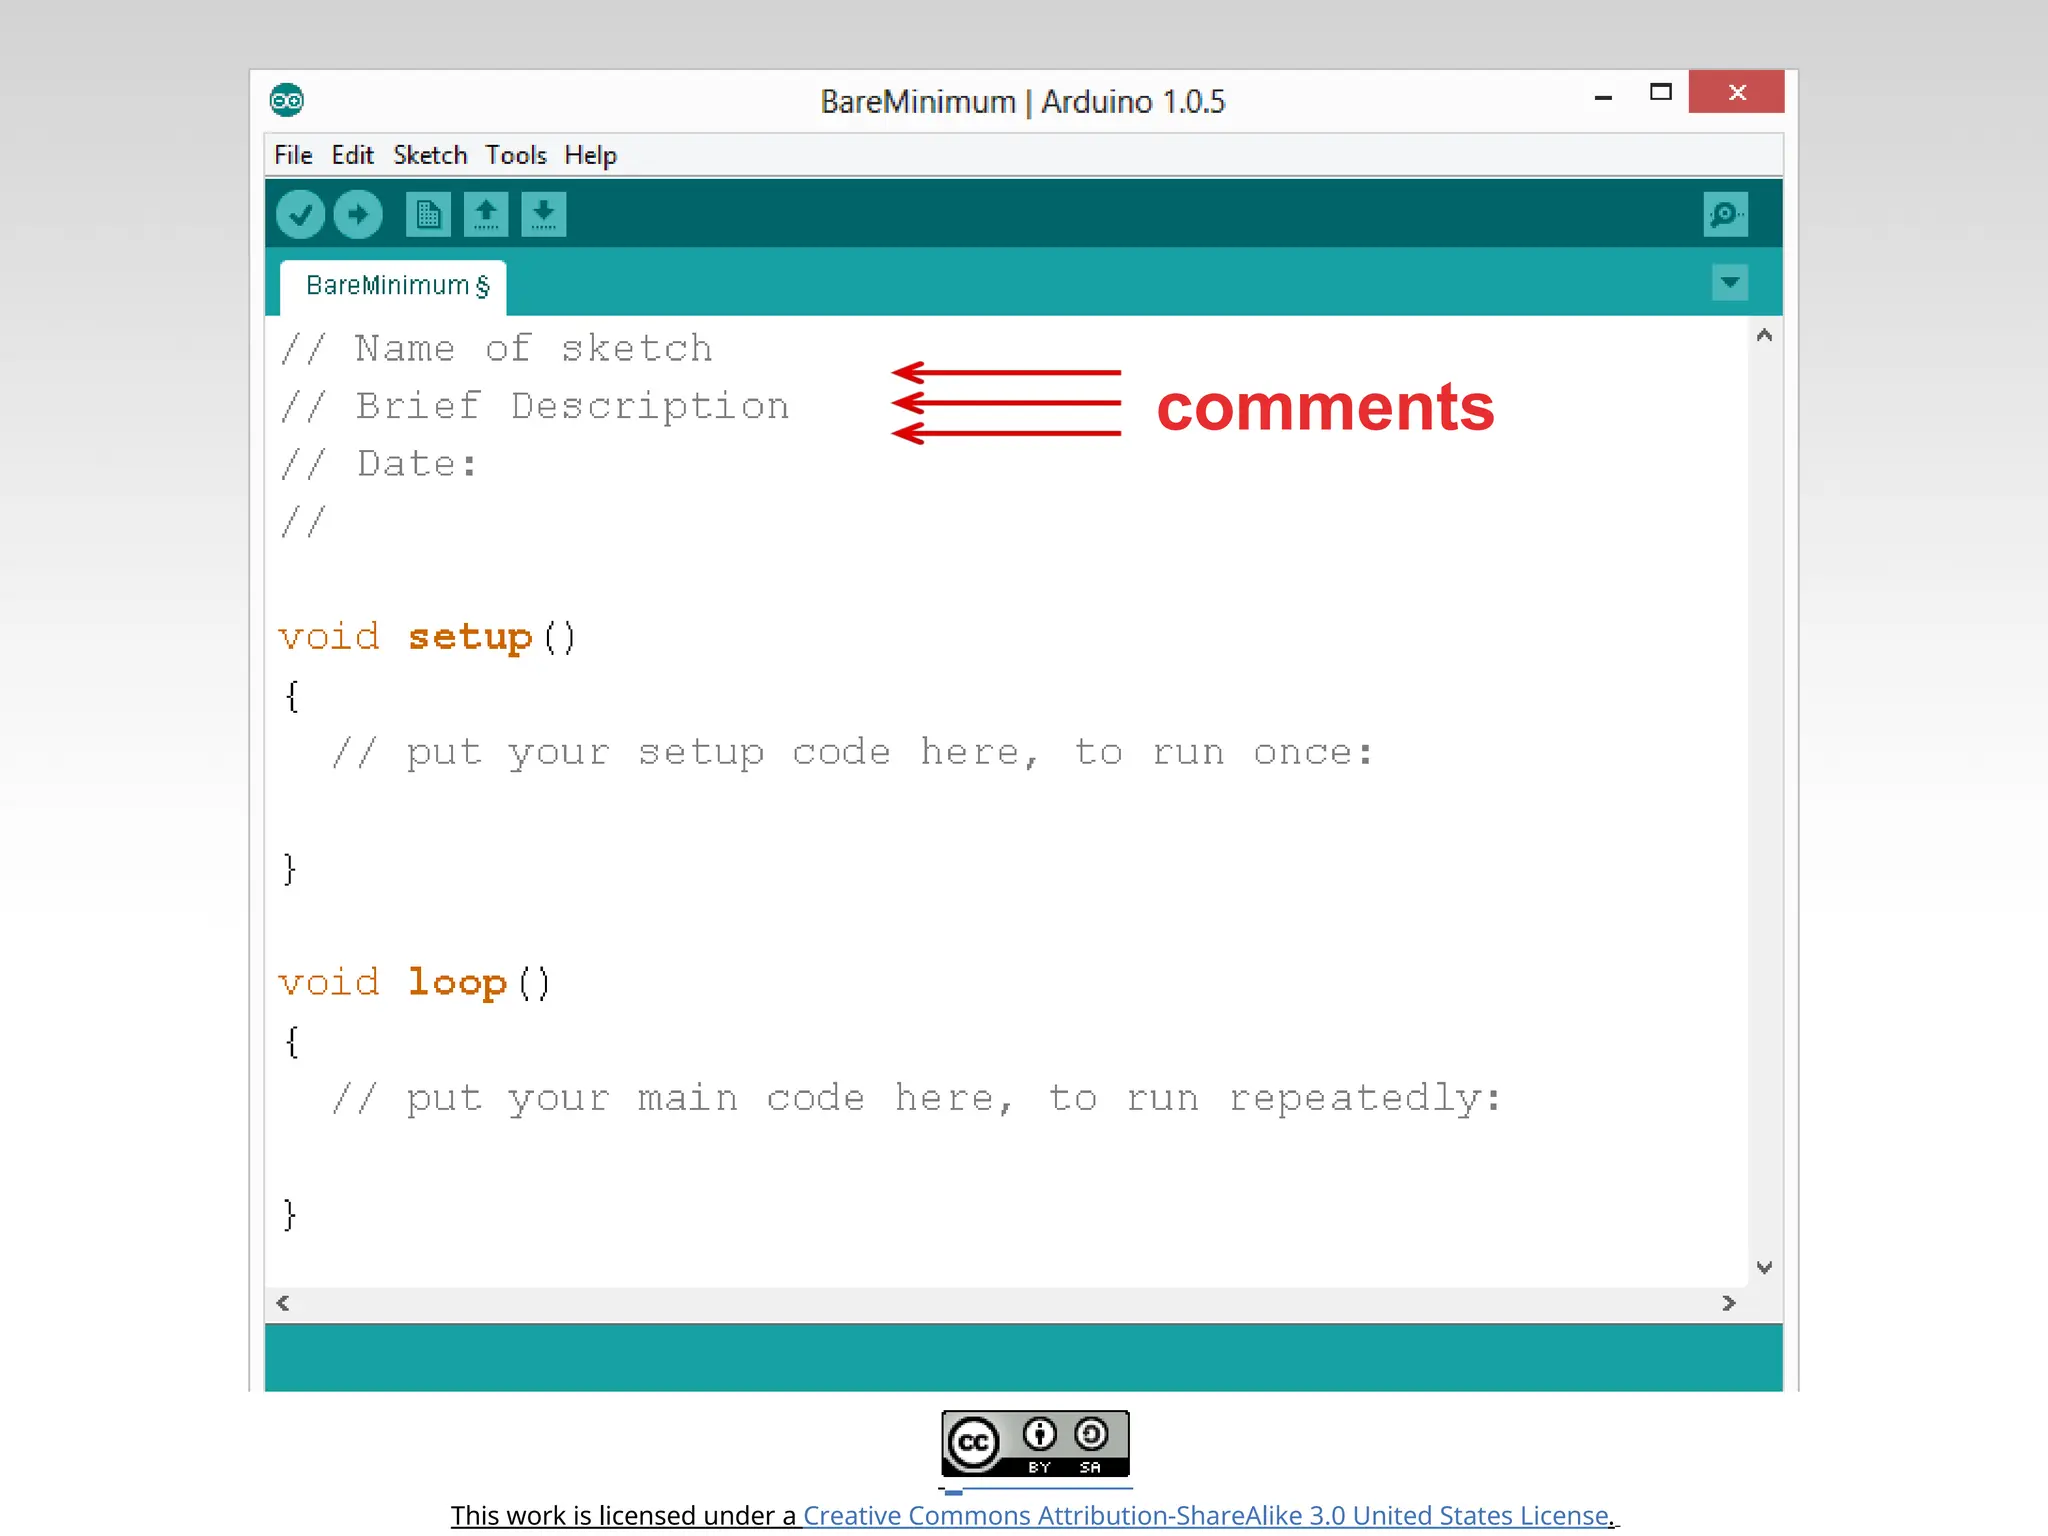Open the File menu
This screenshot has height=1536, width=2048.
coord(293,155)
